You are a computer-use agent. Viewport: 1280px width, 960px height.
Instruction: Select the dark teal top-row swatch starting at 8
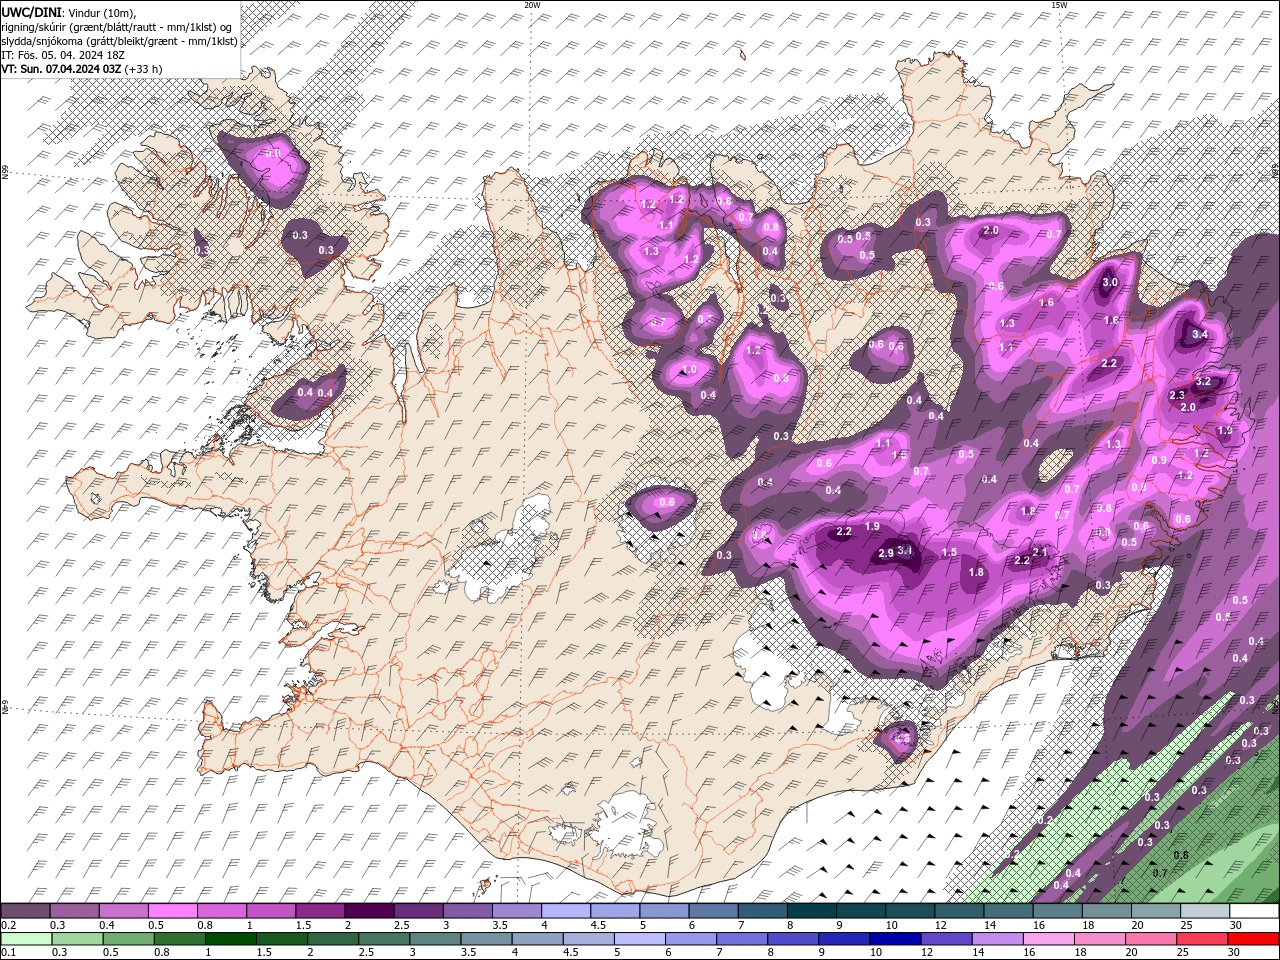click(x=810, y=911)
